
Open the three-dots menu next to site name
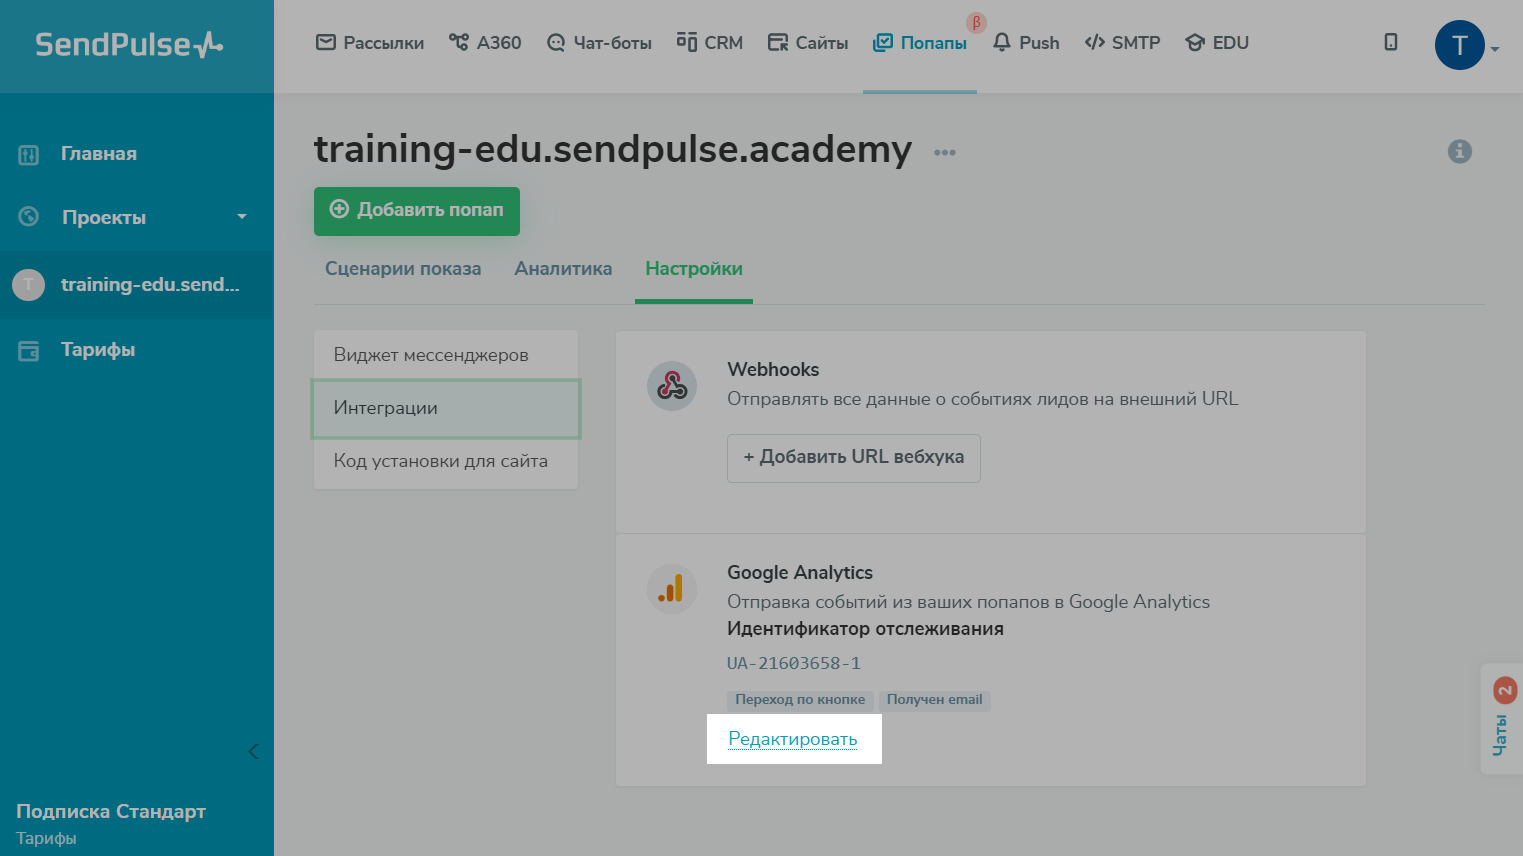tap(945, 153)
